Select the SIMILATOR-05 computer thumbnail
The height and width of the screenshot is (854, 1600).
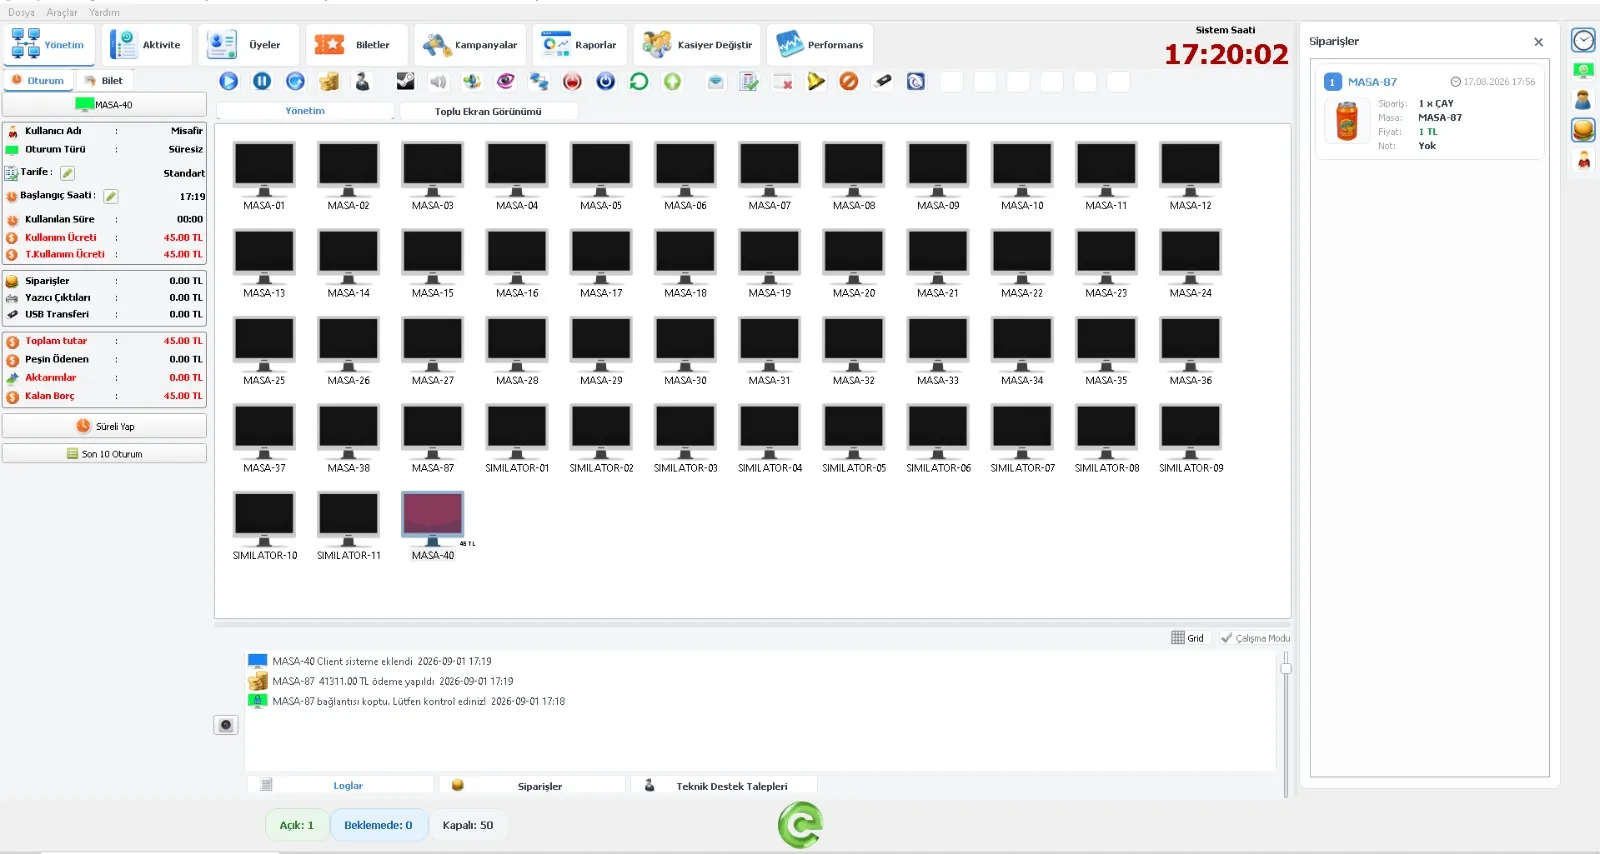854,438
